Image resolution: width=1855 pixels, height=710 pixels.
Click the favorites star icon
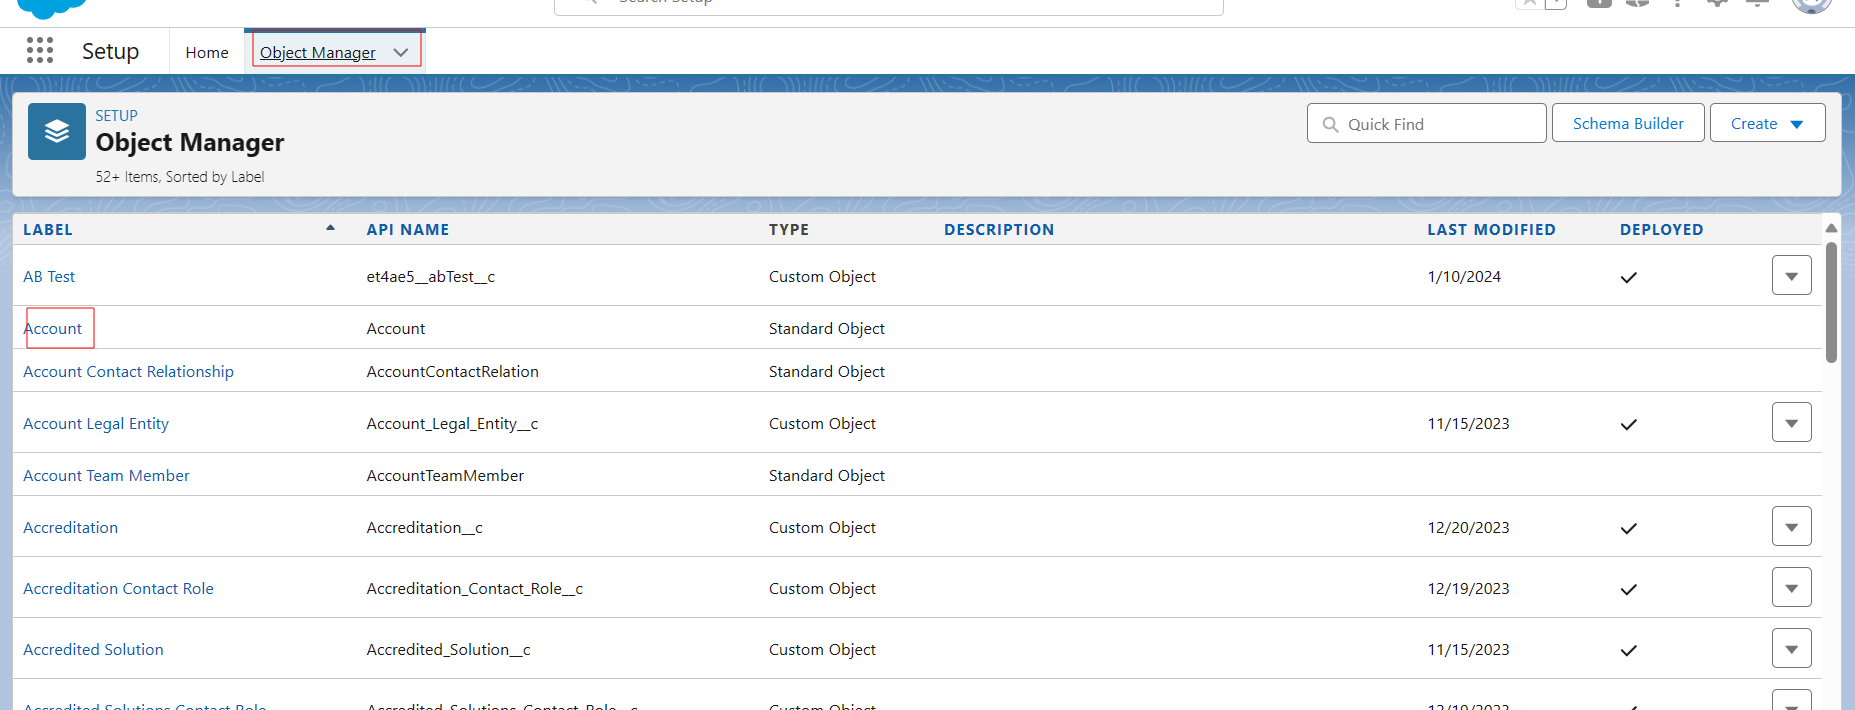click(x=1529, y=3)
